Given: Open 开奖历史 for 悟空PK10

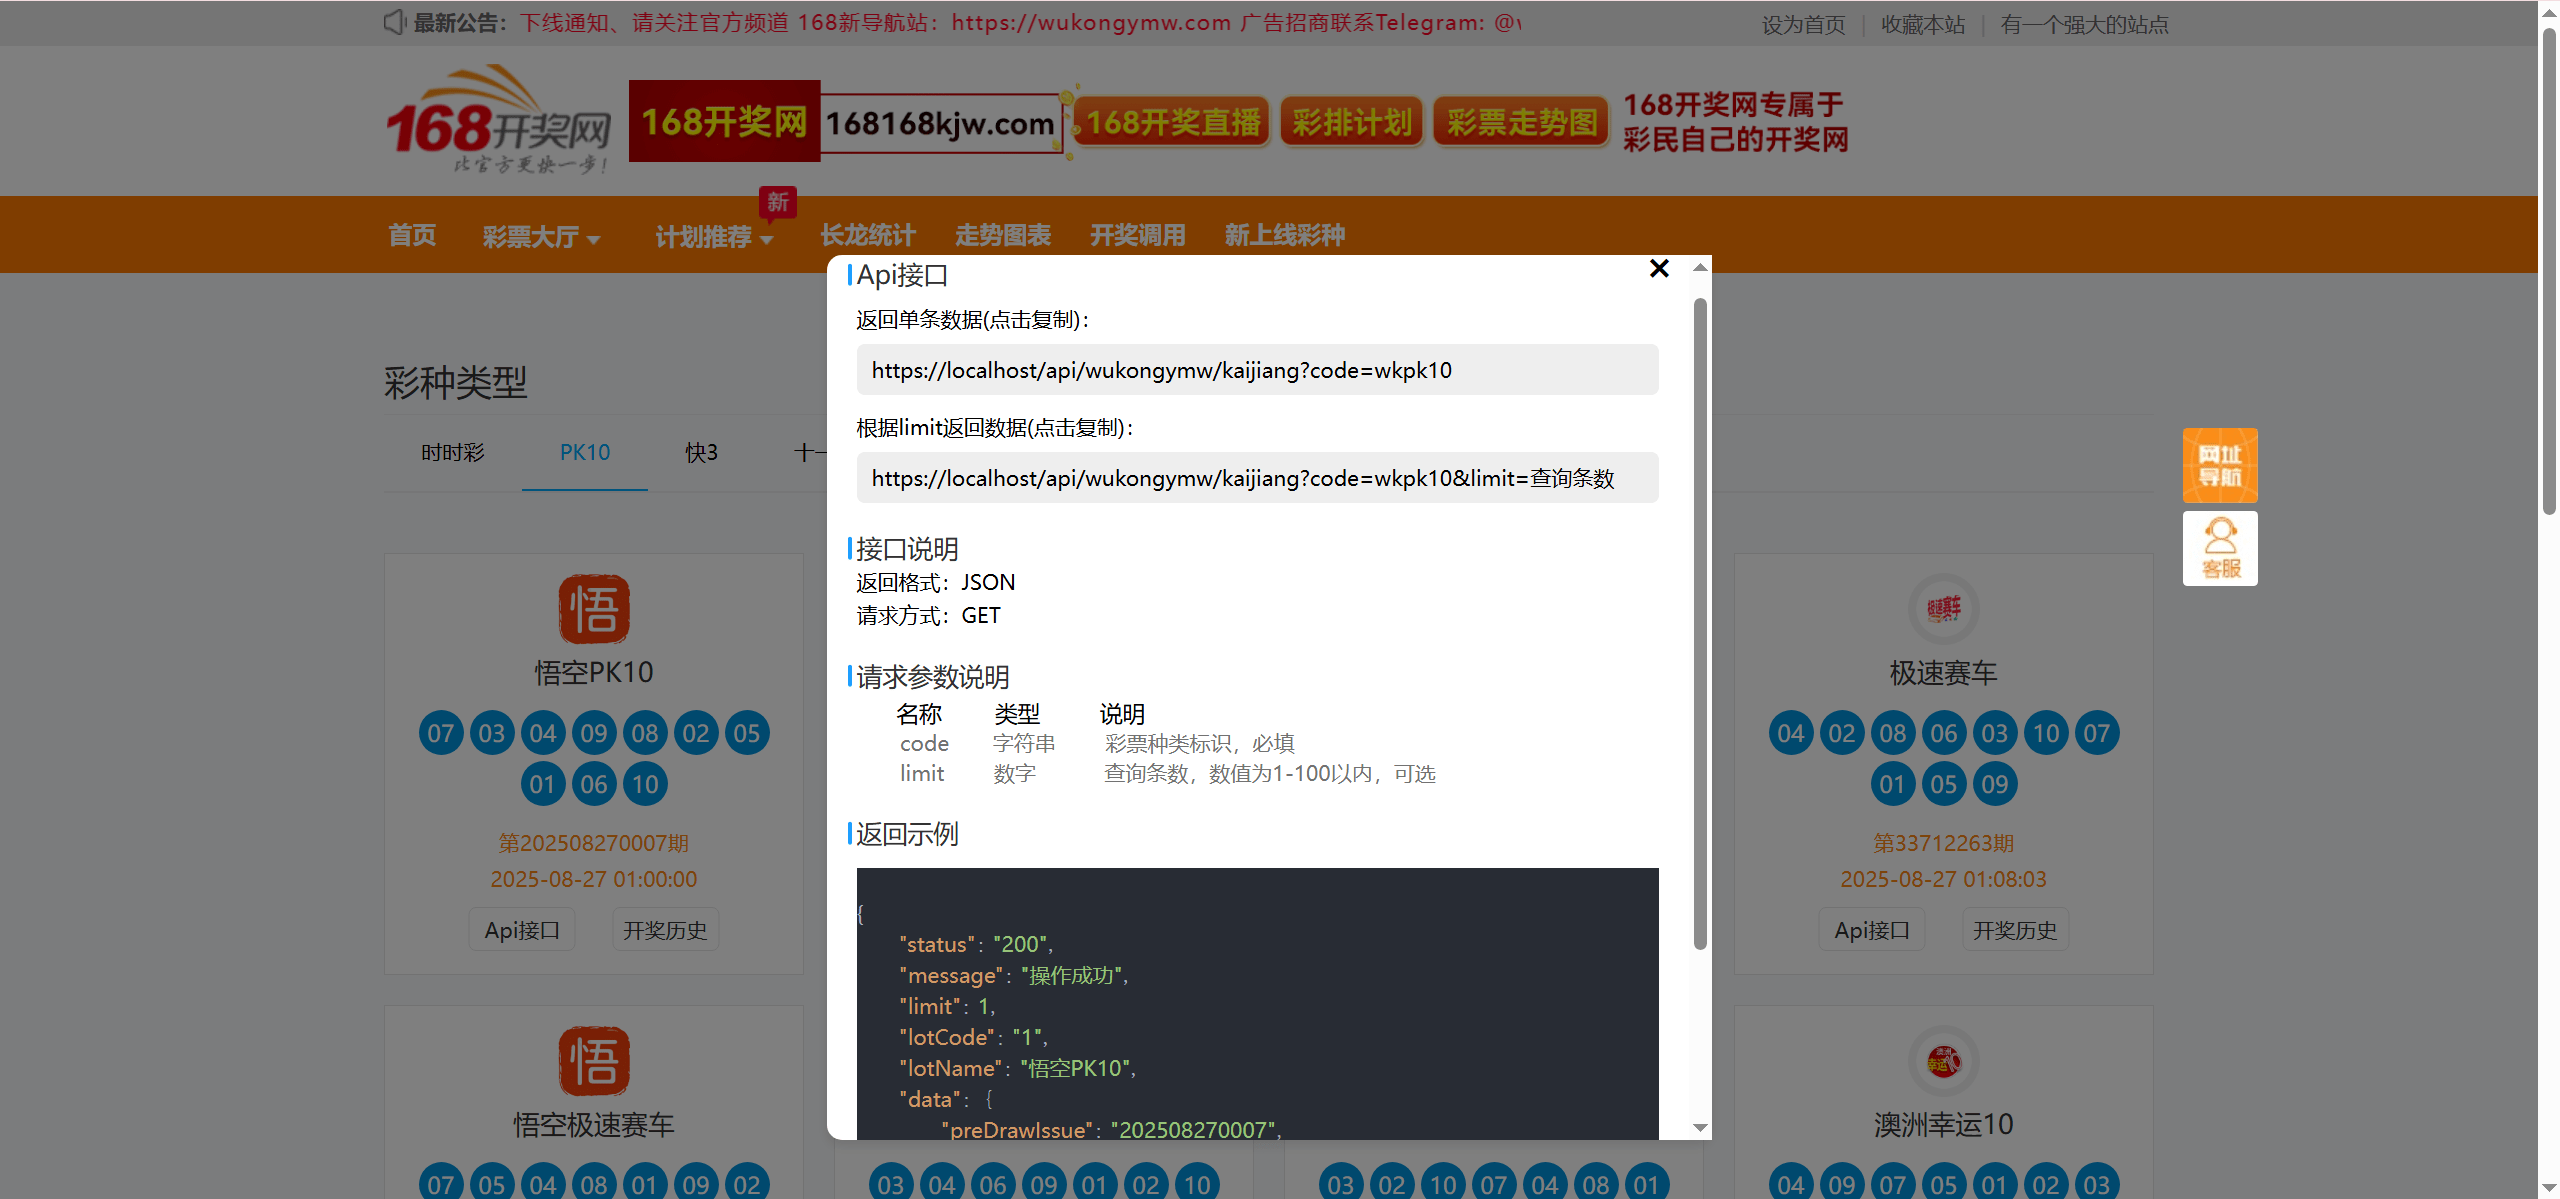Looking at the screenshot, I should [665, 930].
